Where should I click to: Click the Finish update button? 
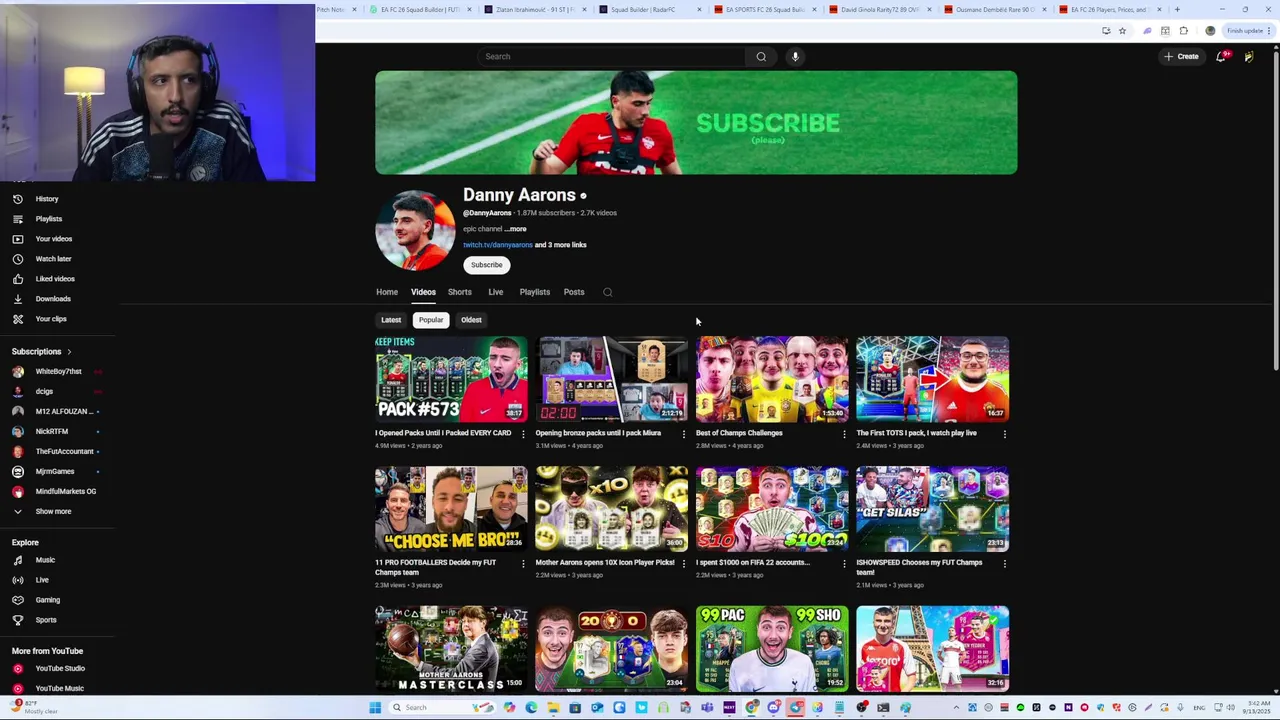(x=1250, y=31)
